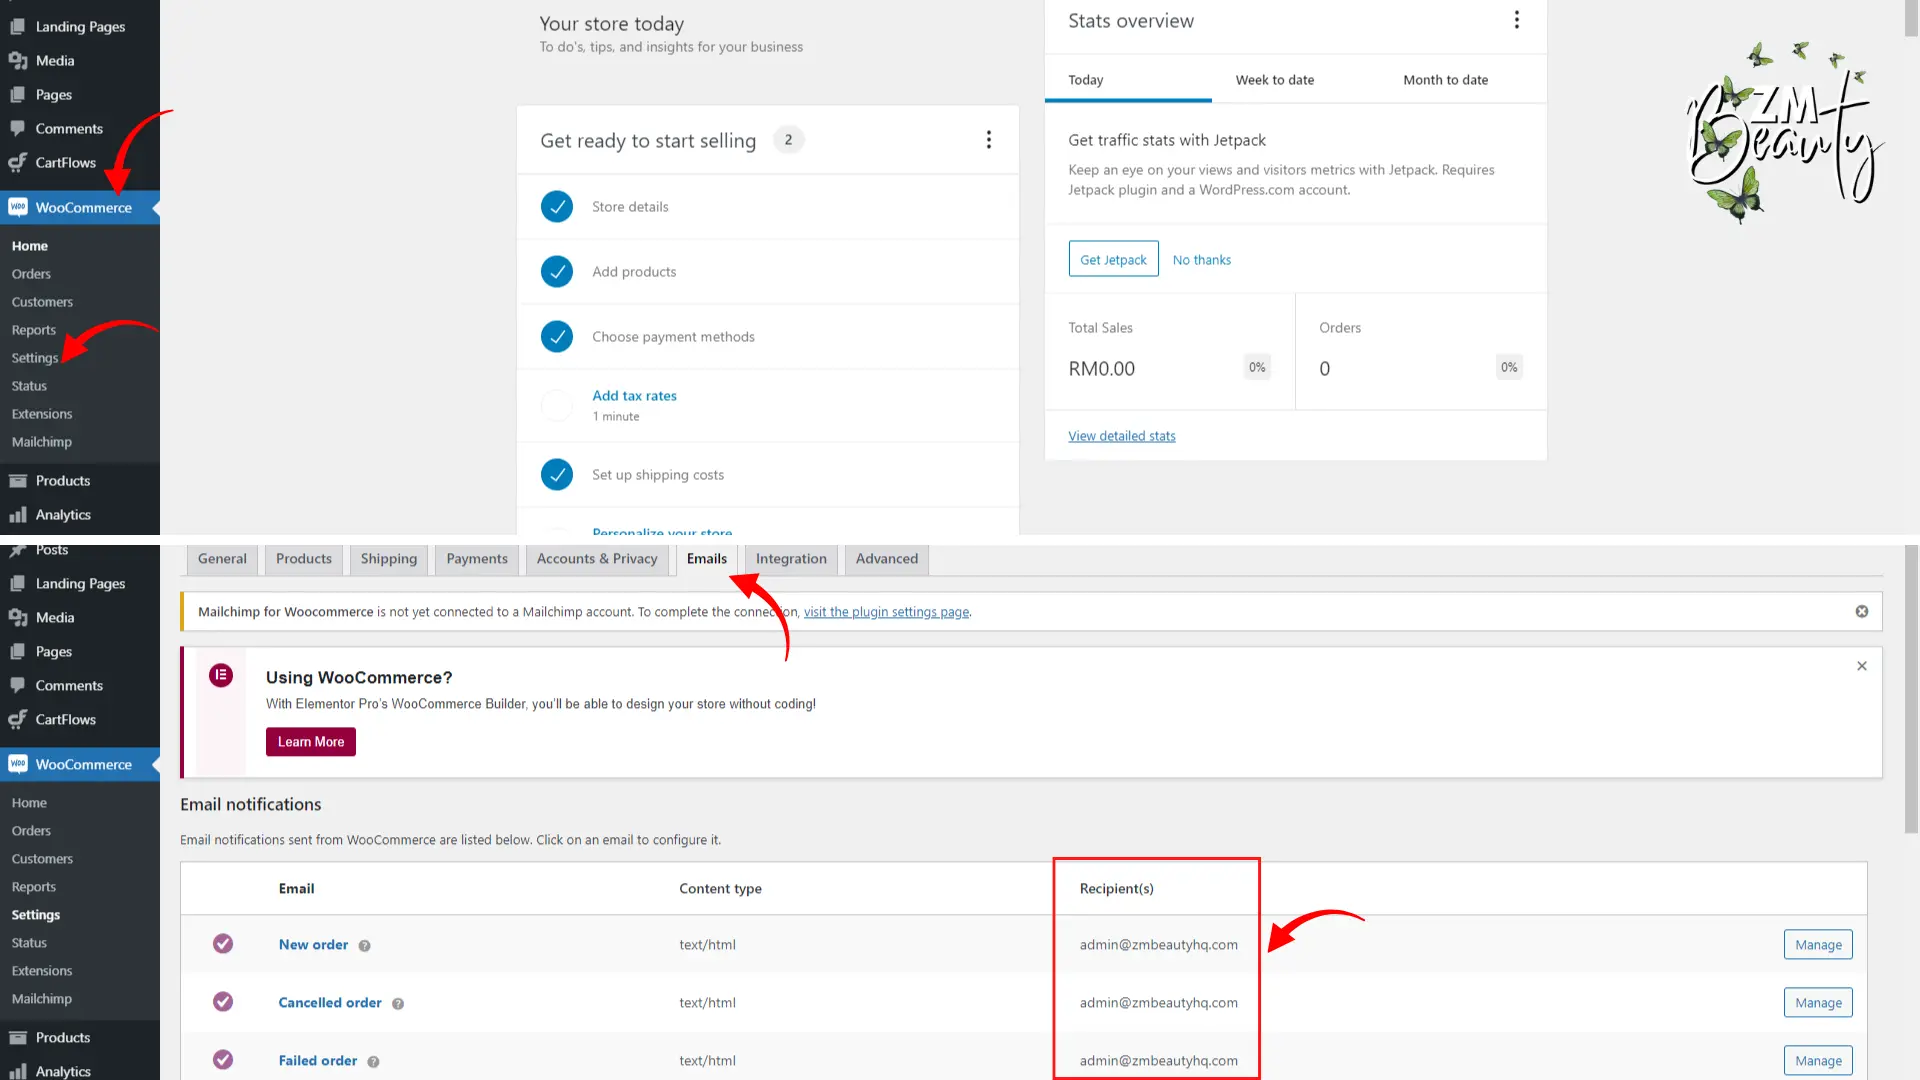Click help icon next to Cancelled order
The width and height of the screenshot is (1920, 1080).
[398, 1004]
